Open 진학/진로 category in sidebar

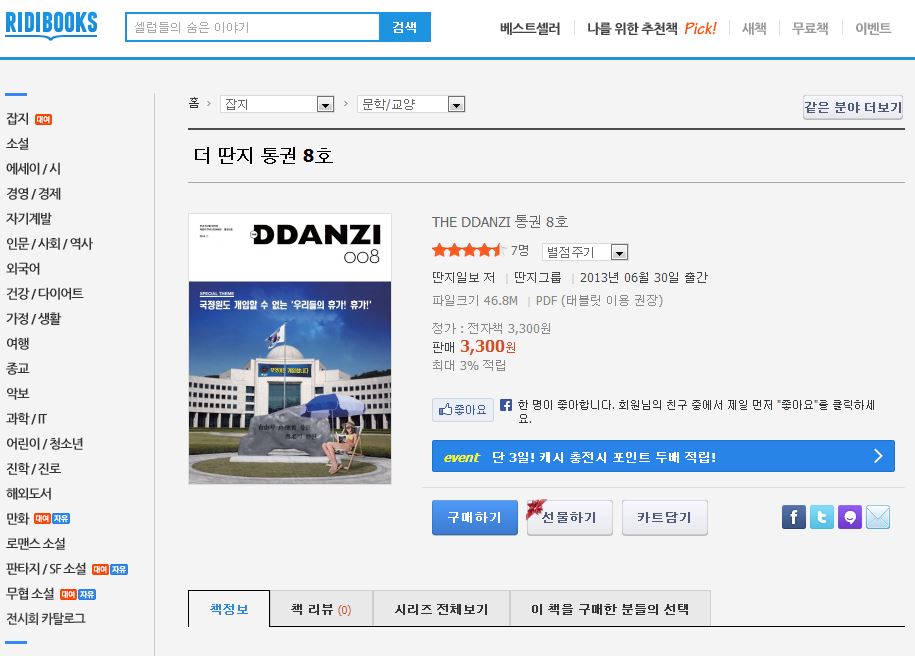click(33, 469)
